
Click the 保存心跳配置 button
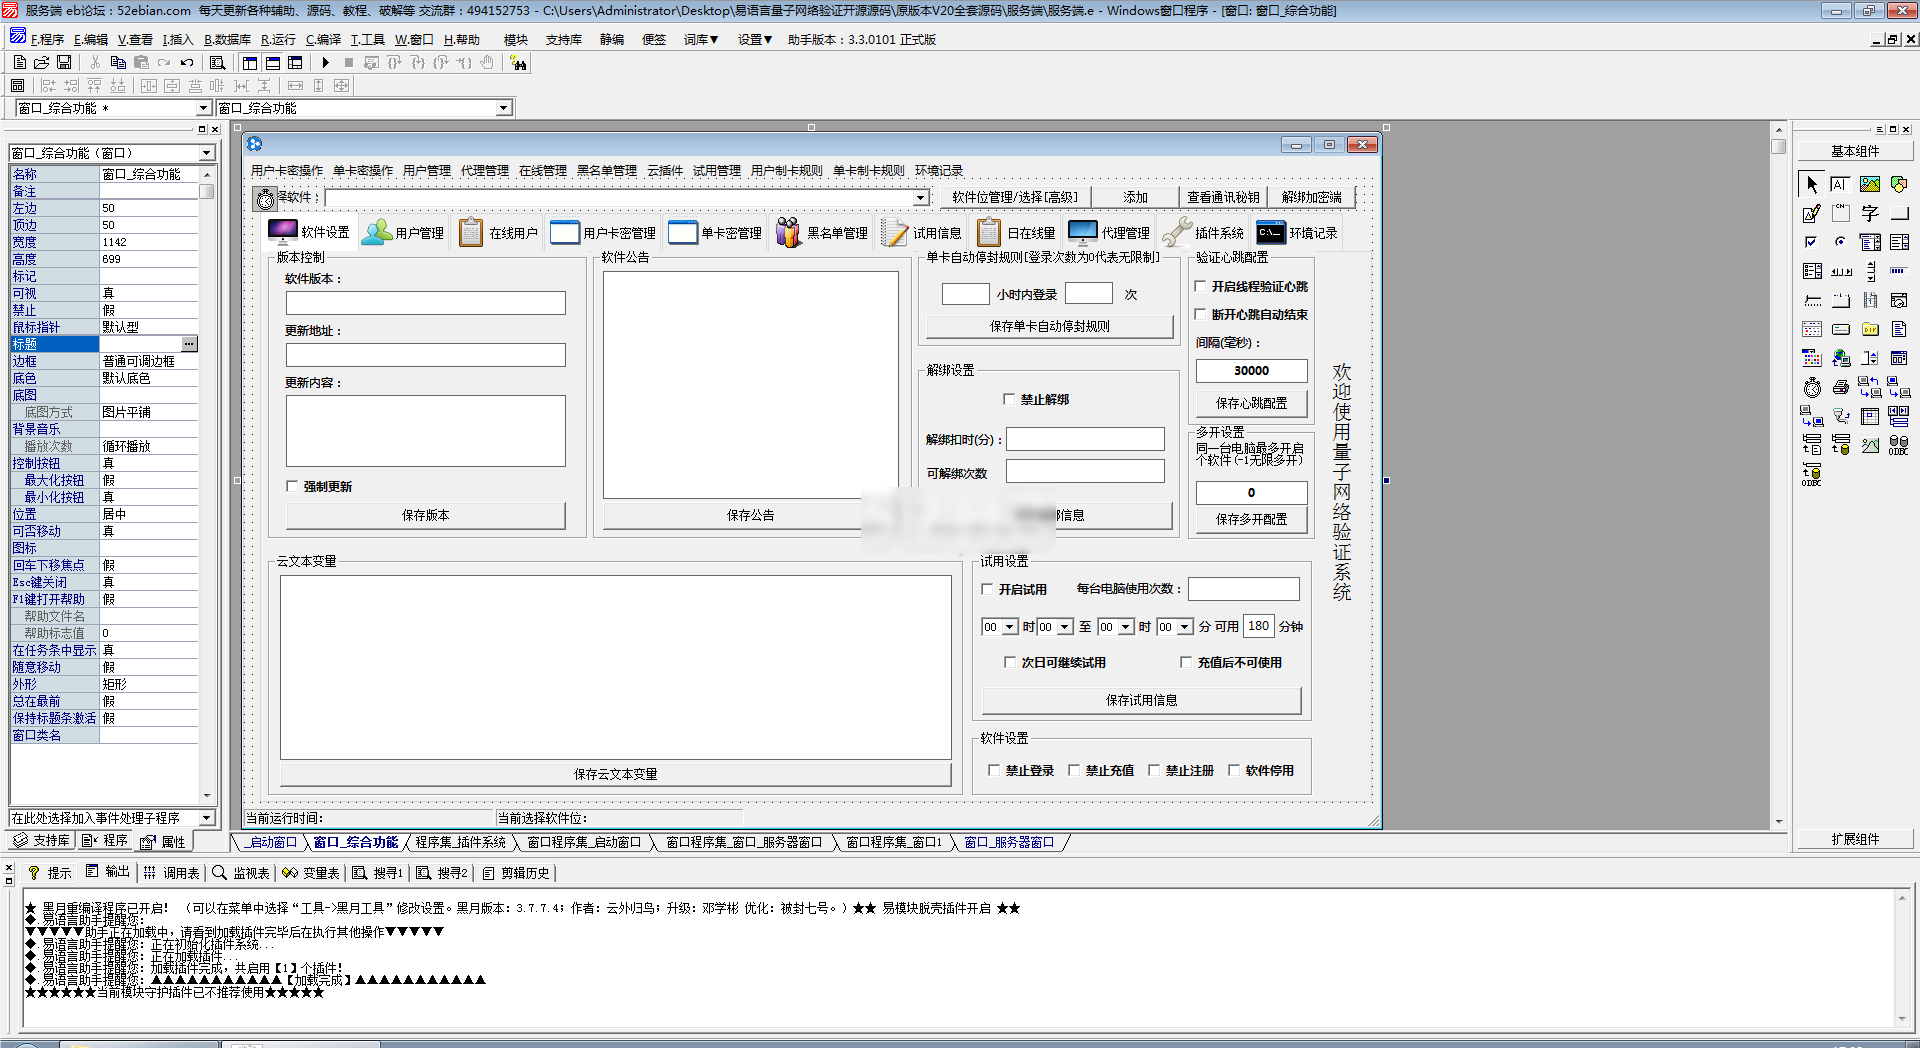click(1251, 403)
